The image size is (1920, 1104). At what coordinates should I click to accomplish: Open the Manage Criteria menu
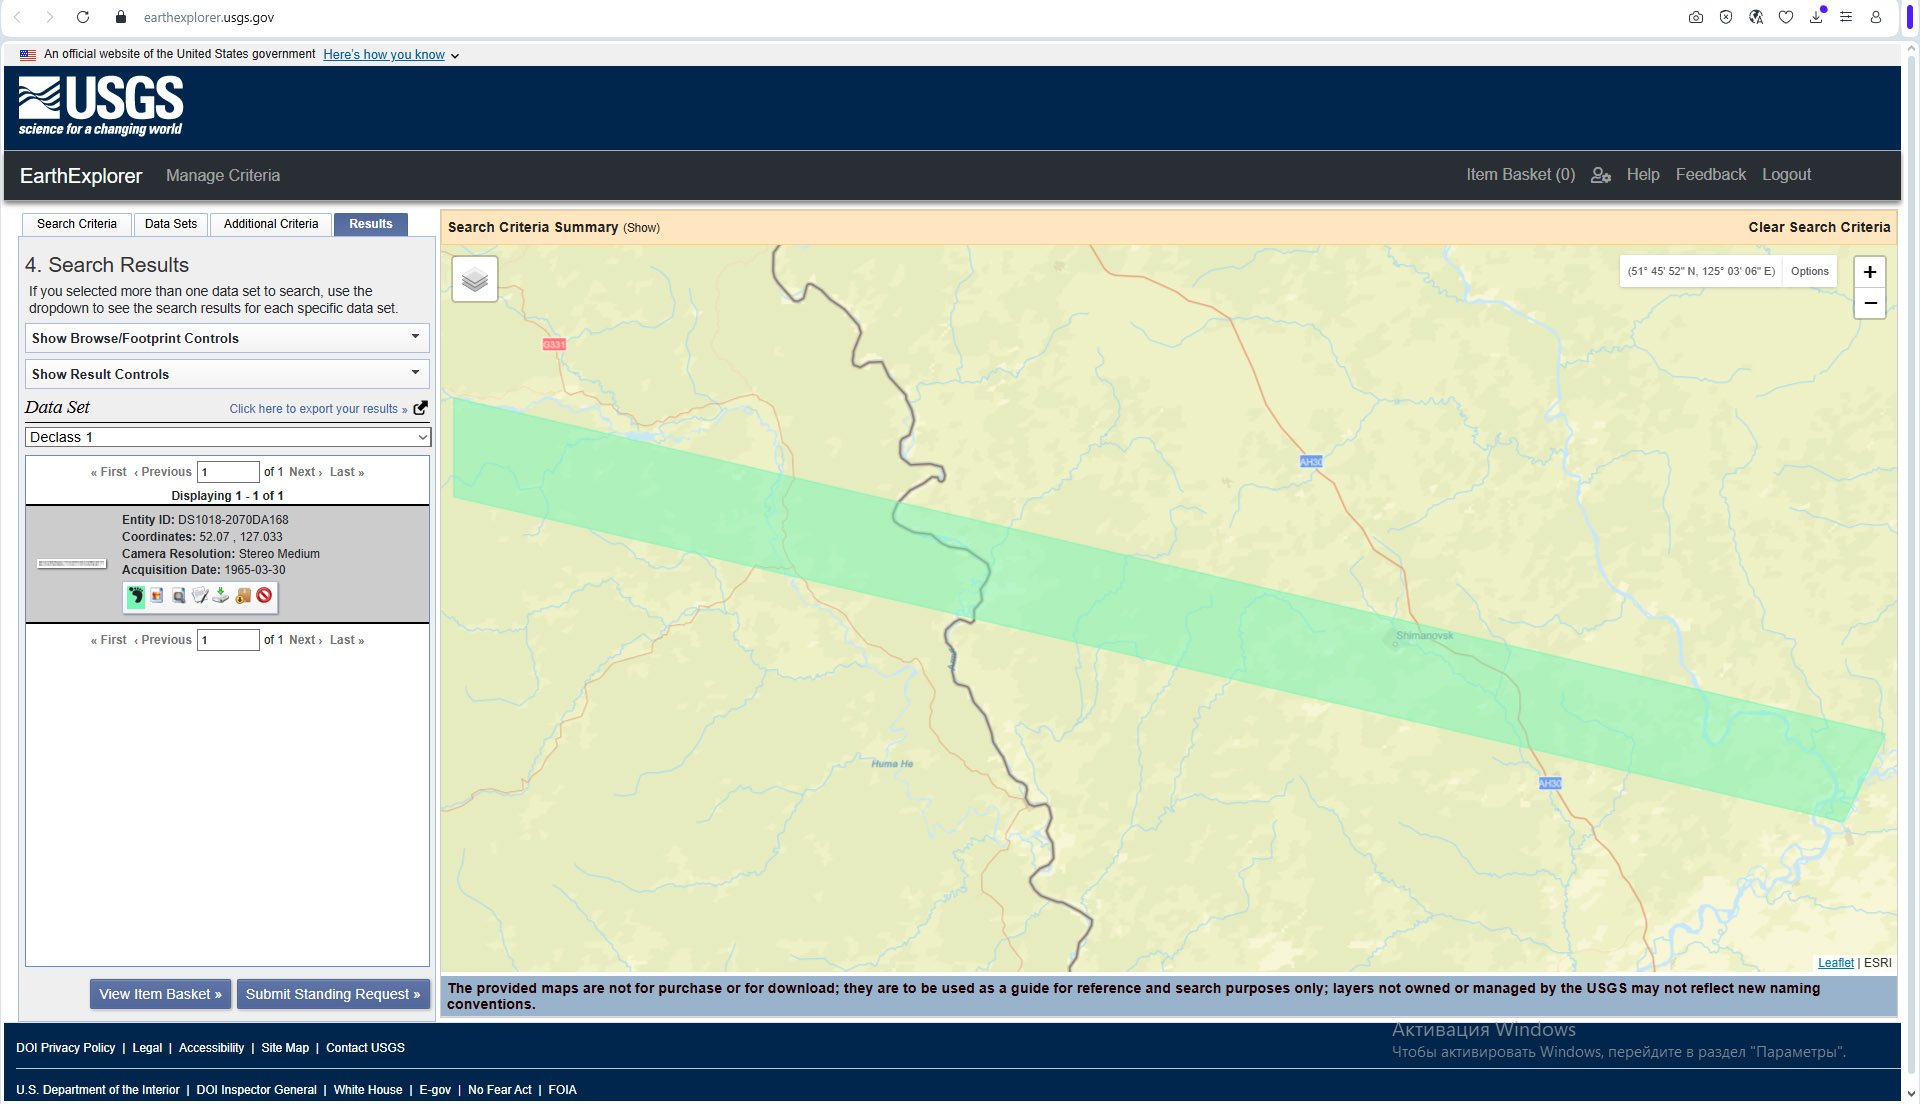[222, 175]
